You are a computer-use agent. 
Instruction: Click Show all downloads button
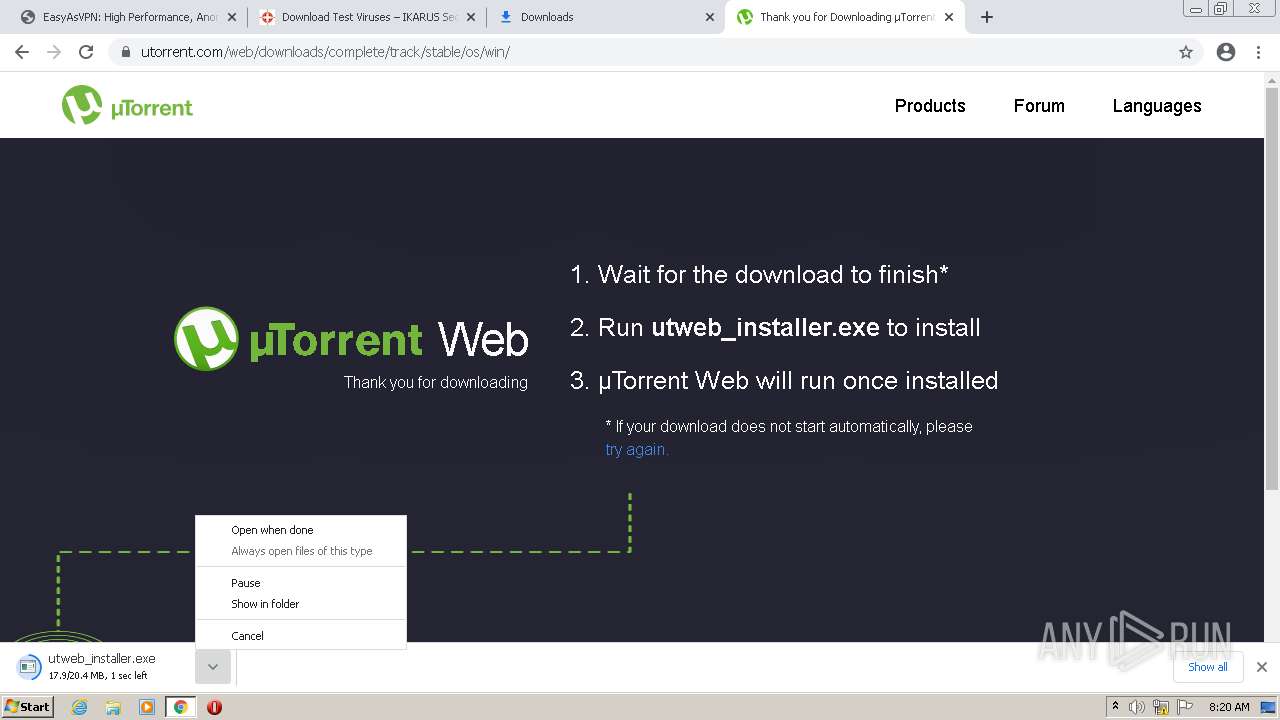1208,667
